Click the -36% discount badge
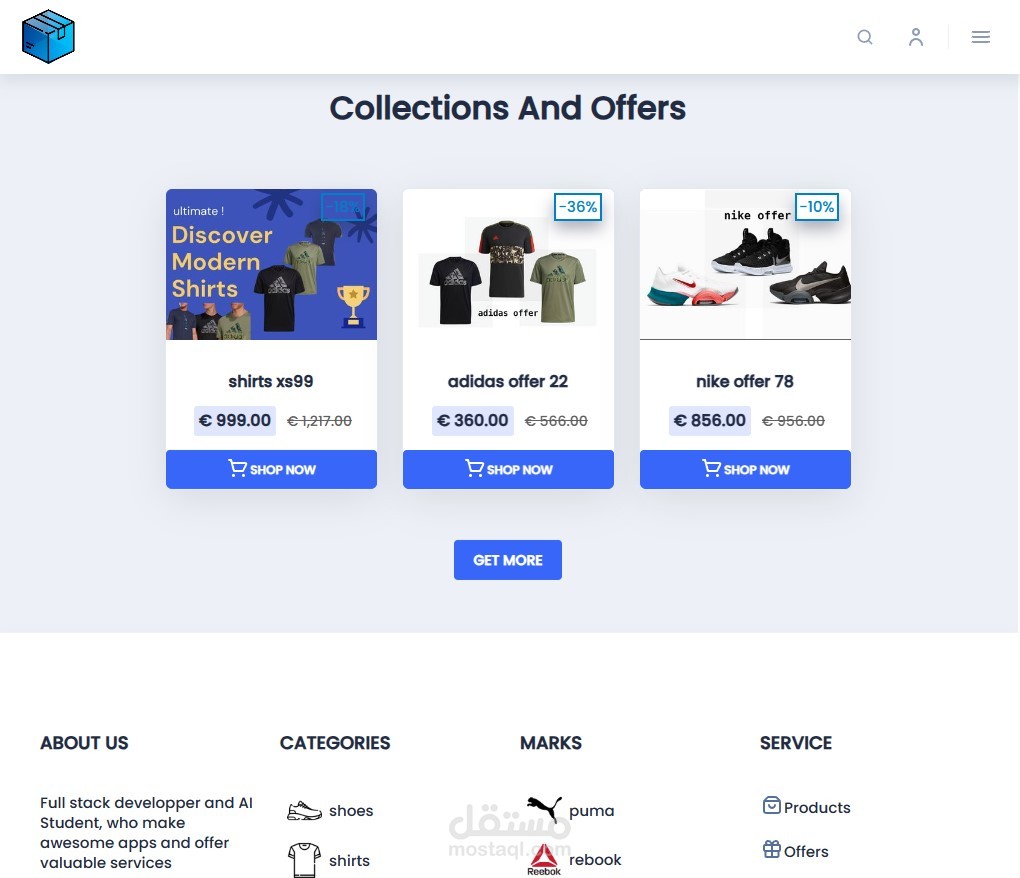 point(578,207)
